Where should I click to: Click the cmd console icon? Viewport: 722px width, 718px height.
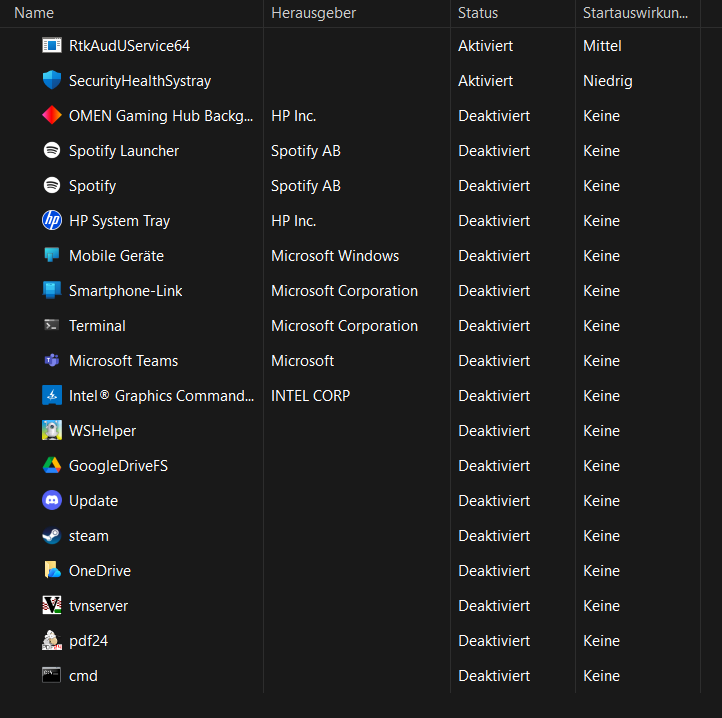point(52,675)
